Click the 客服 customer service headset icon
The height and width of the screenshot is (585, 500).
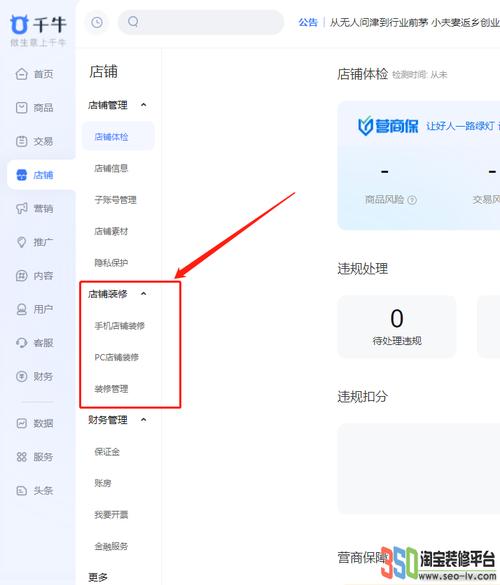pyautogui.click(x=22, y=342)
